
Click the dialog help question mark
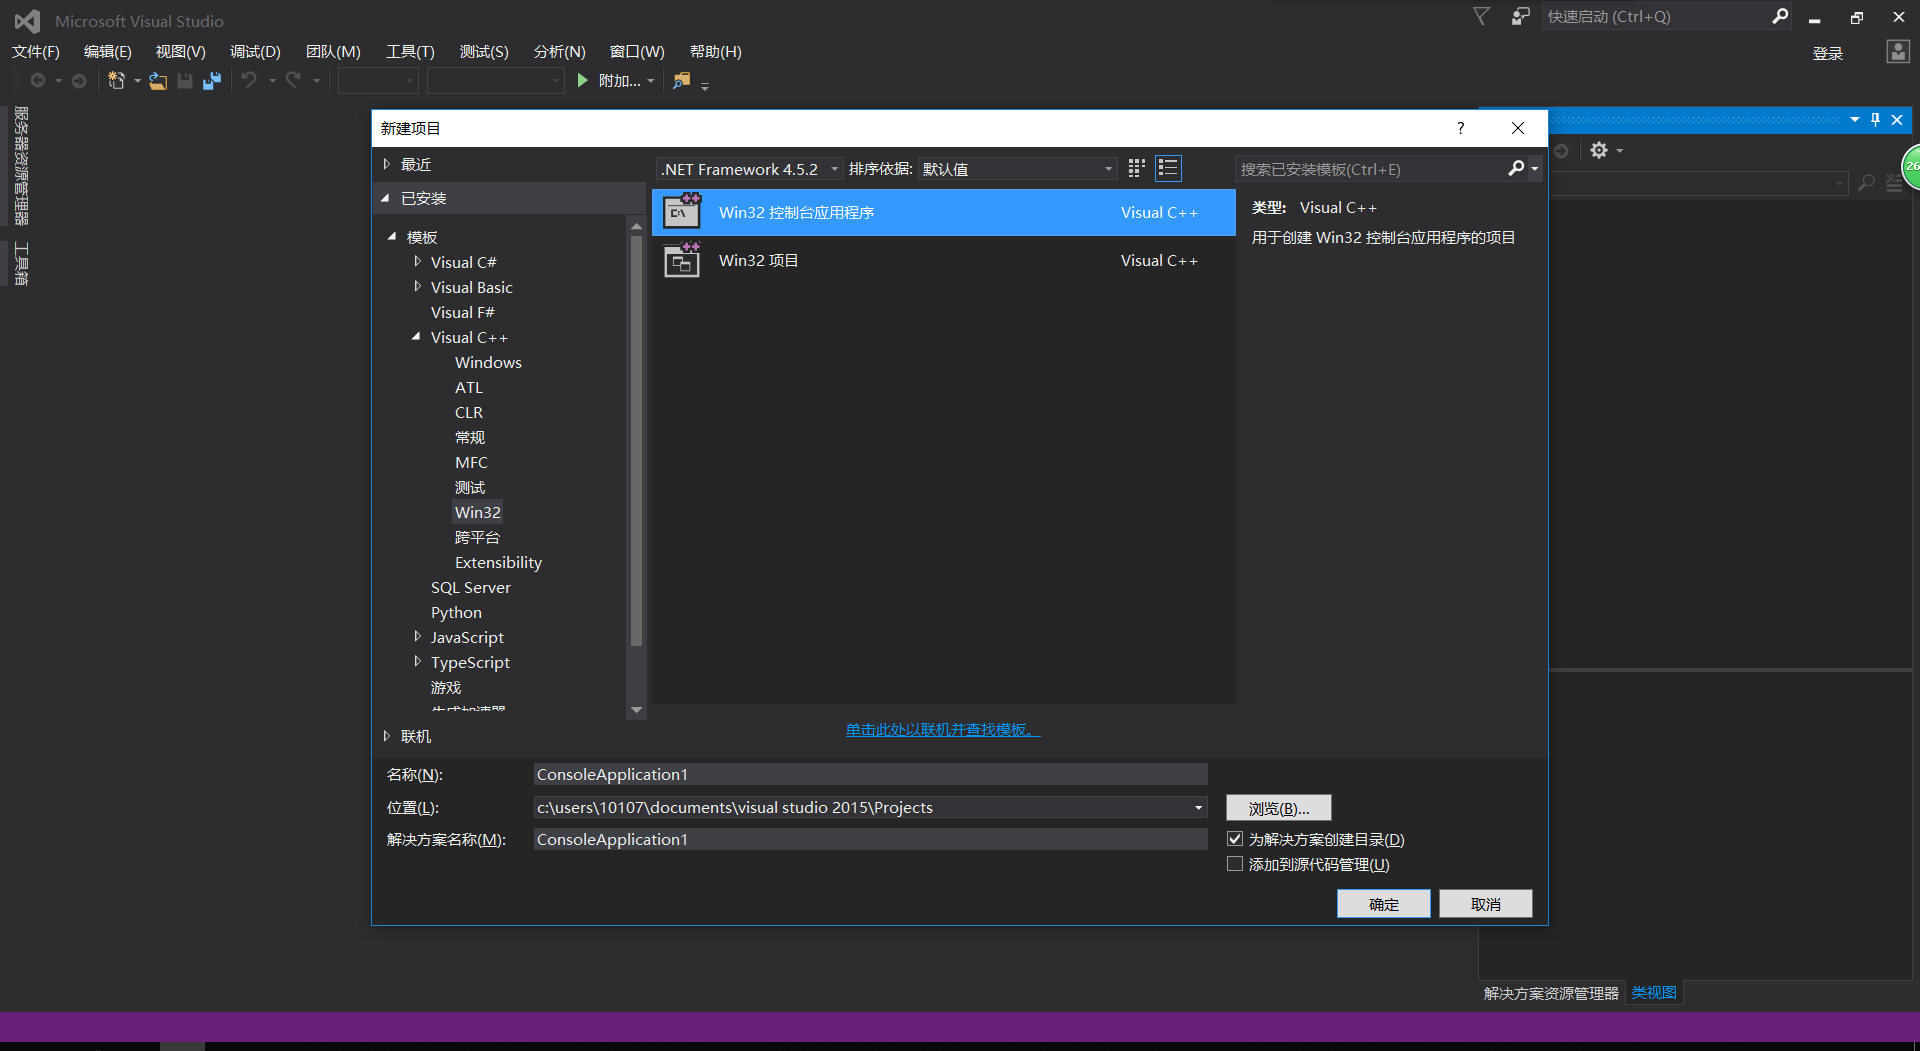coord(1460,128)
